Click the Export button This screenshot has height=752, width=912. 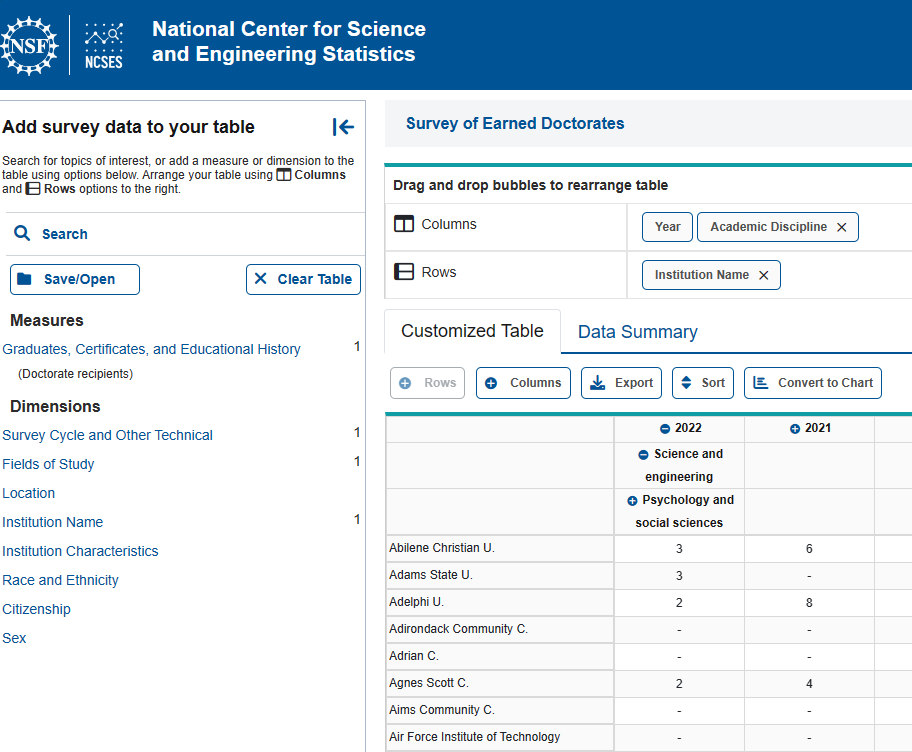point(621,383)
